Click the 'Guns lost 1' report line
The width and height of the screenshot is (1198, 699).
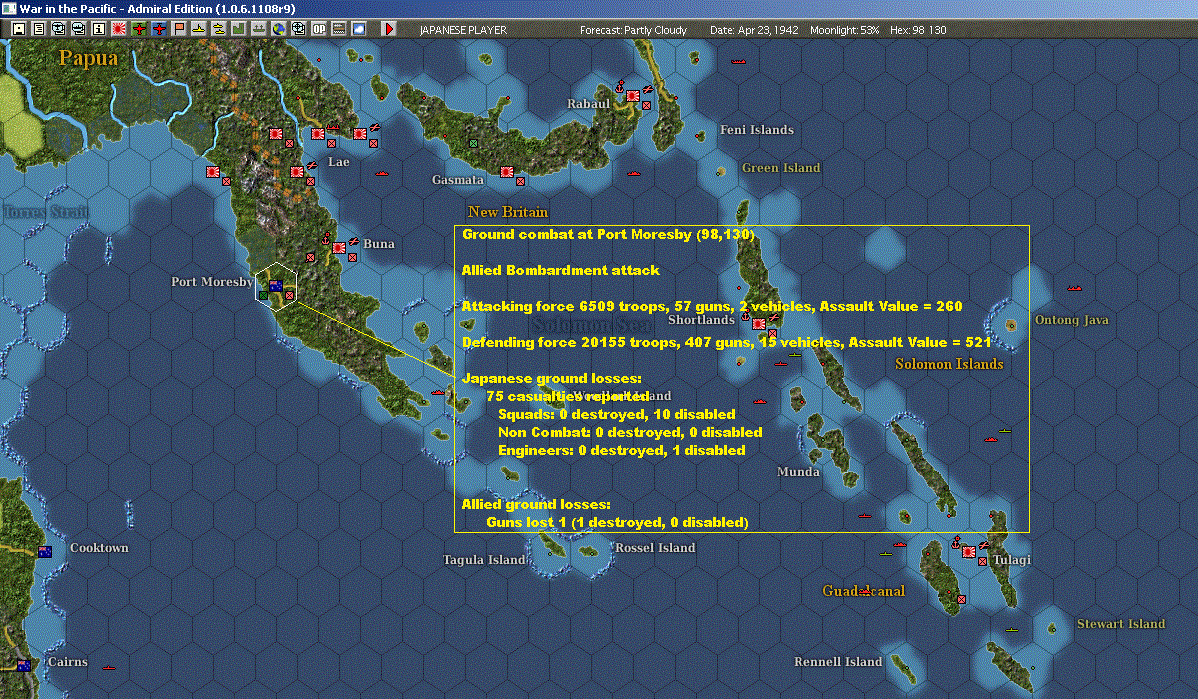point(617,523)
